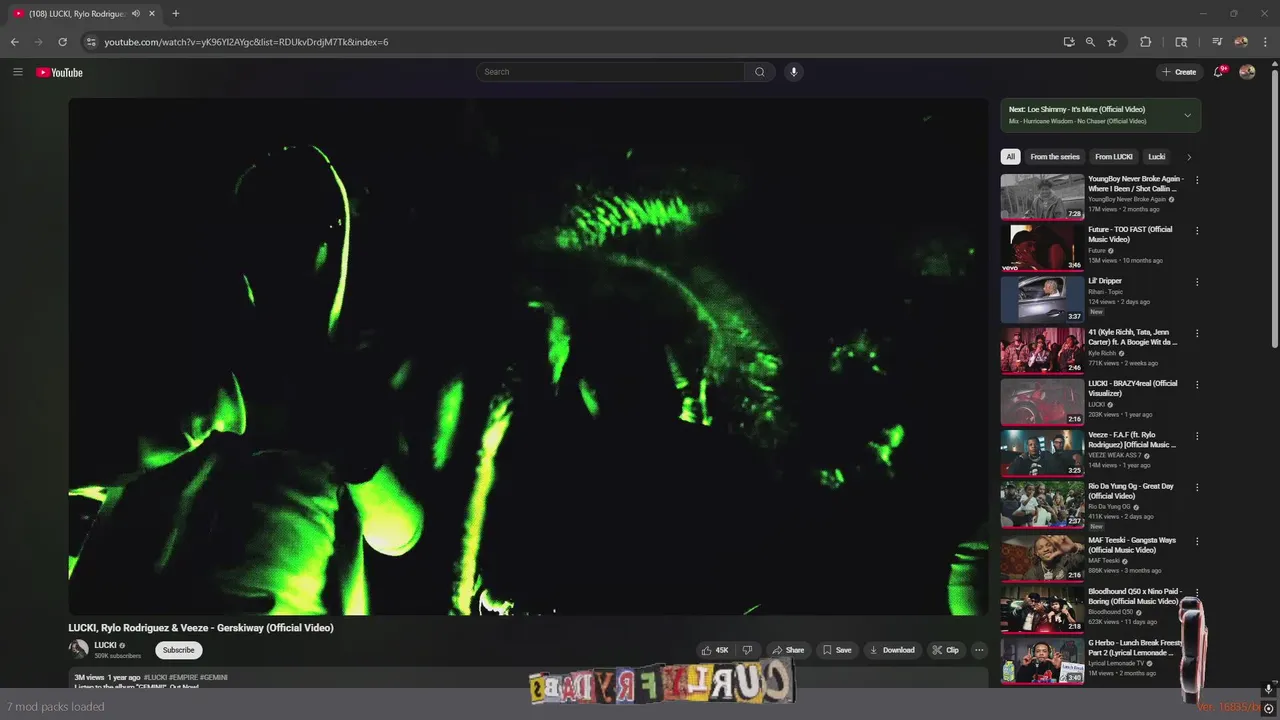Screen dimensions: 1280x720
Task: Open YoungBoy Never Broke Again video thumbnail
Action: pyautogui.click(x=1042, y=196)
